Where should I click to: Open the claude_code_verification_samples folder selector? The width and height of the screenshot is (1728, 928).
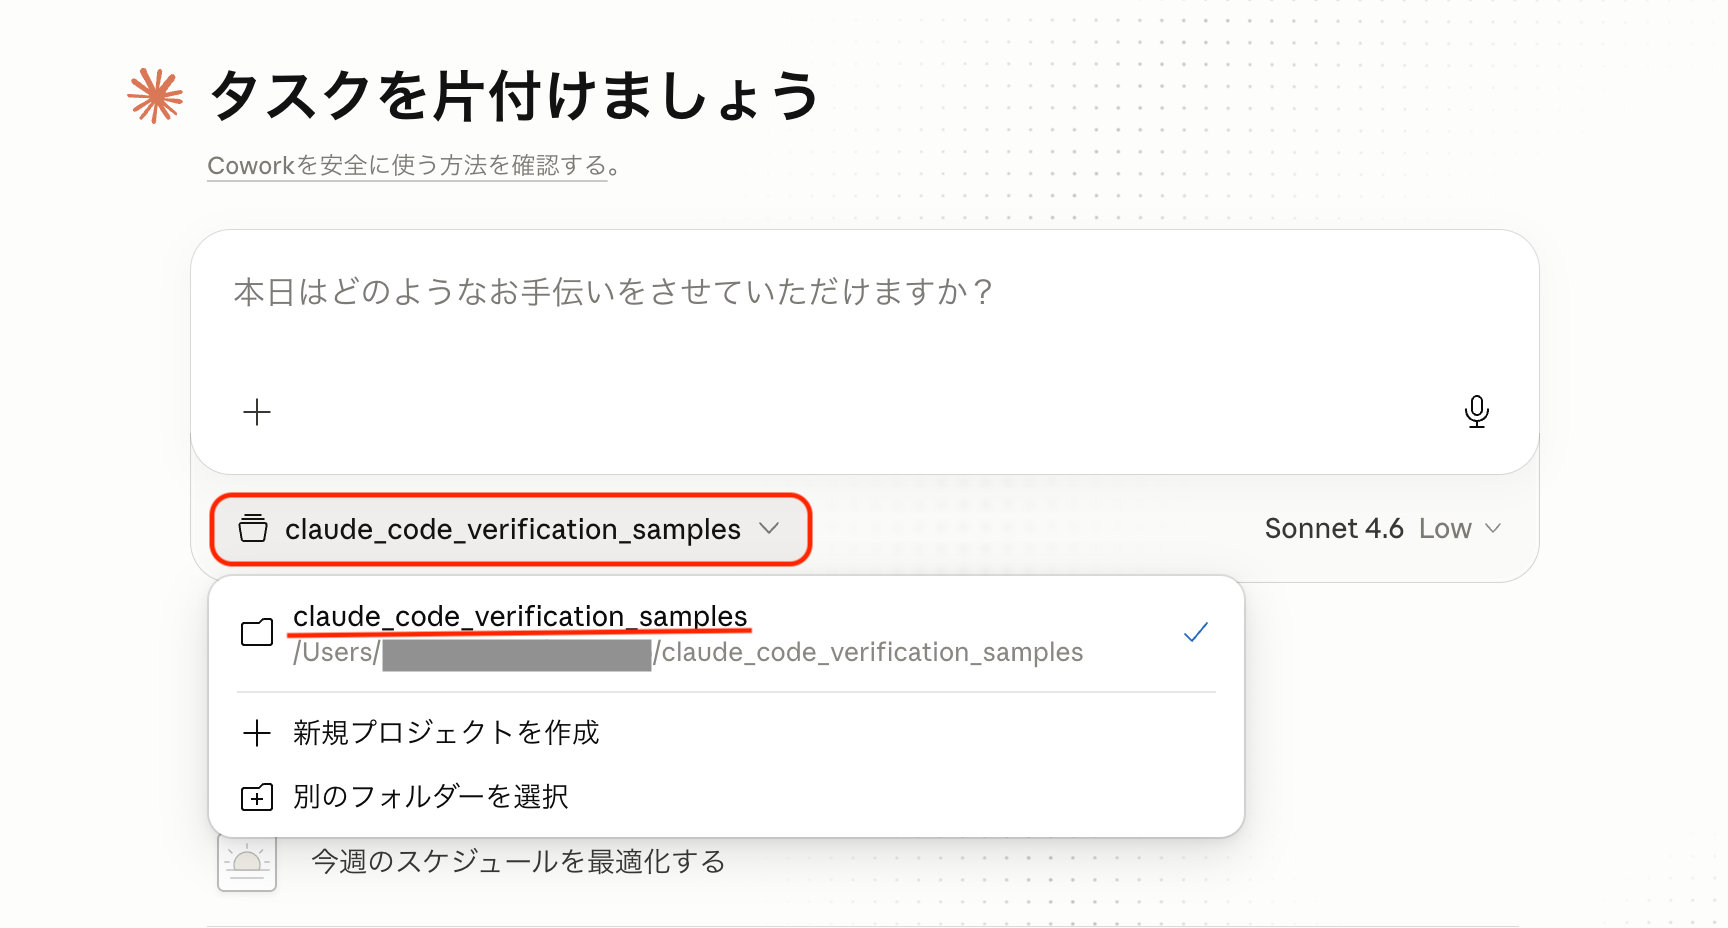pyautogui.click(x=510, y=529)
